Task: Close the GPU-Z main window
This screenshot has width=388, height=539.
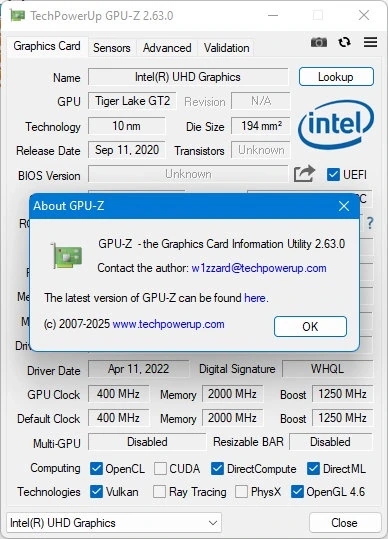Action: (x=364, y=15)
